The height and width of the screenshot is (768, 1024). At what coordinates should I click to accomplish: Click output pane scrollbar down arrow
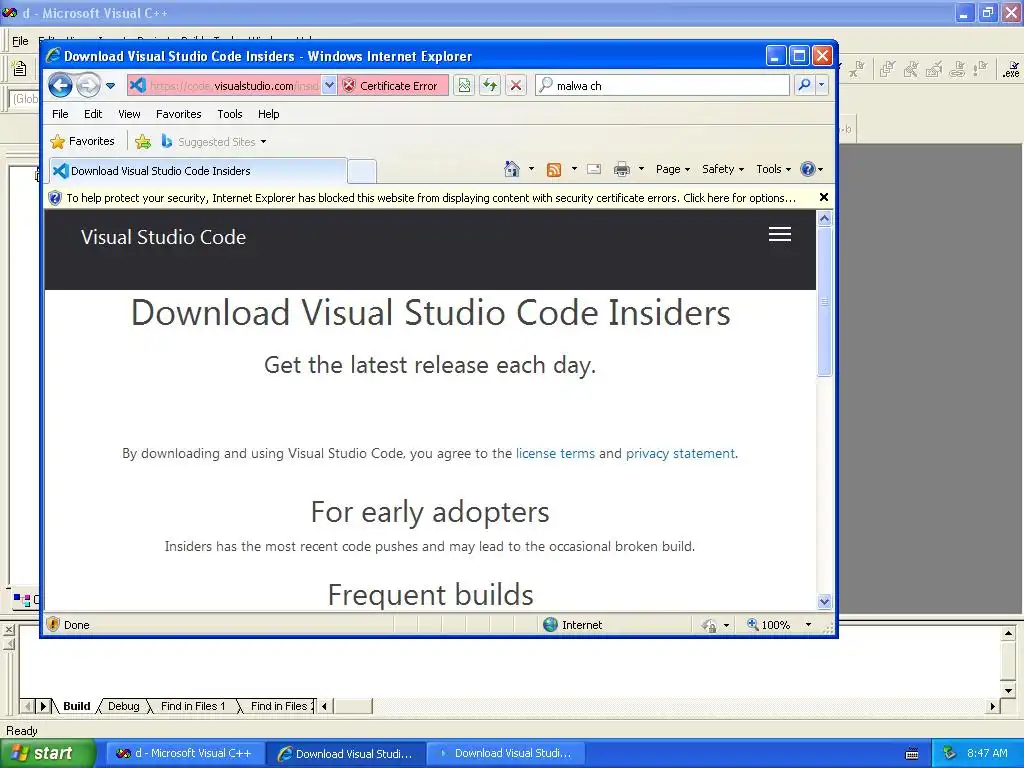click(x=1008, y=690)
